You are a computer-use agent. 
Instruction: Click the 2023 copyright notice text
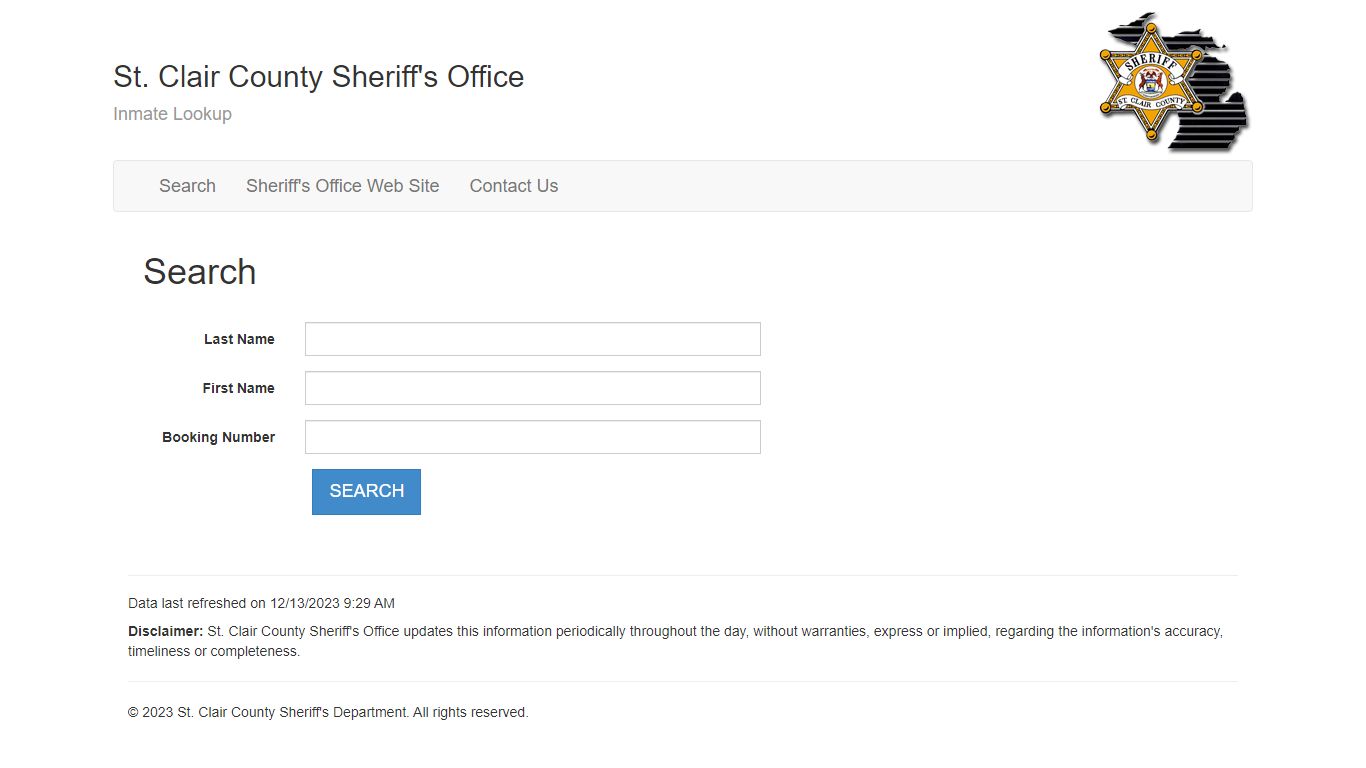tap(328, 712)
